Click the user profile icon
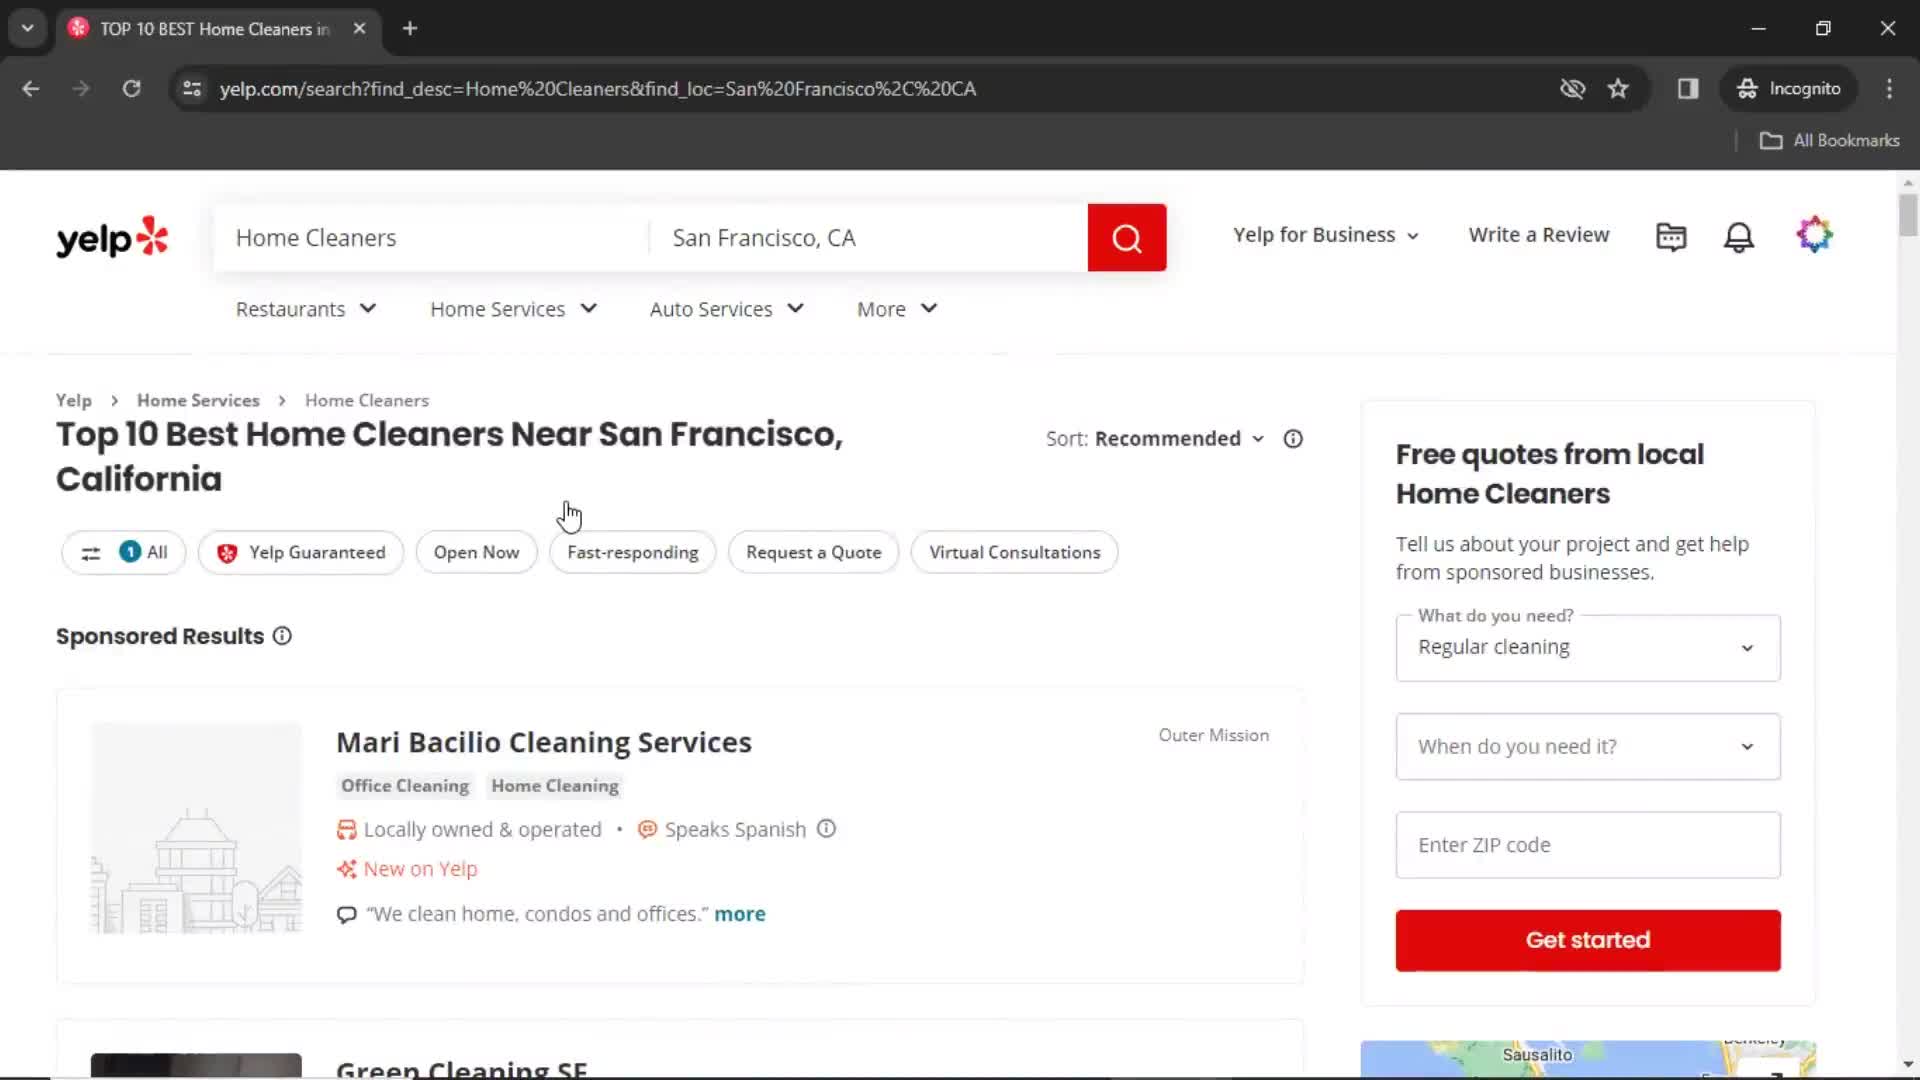Viewport: 1920px width, 1080px height. coord(1813,236)
